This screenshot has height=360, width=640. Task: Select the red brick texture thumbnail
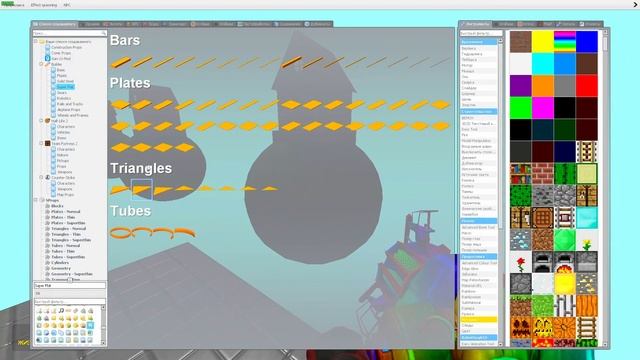coord(542,173)
